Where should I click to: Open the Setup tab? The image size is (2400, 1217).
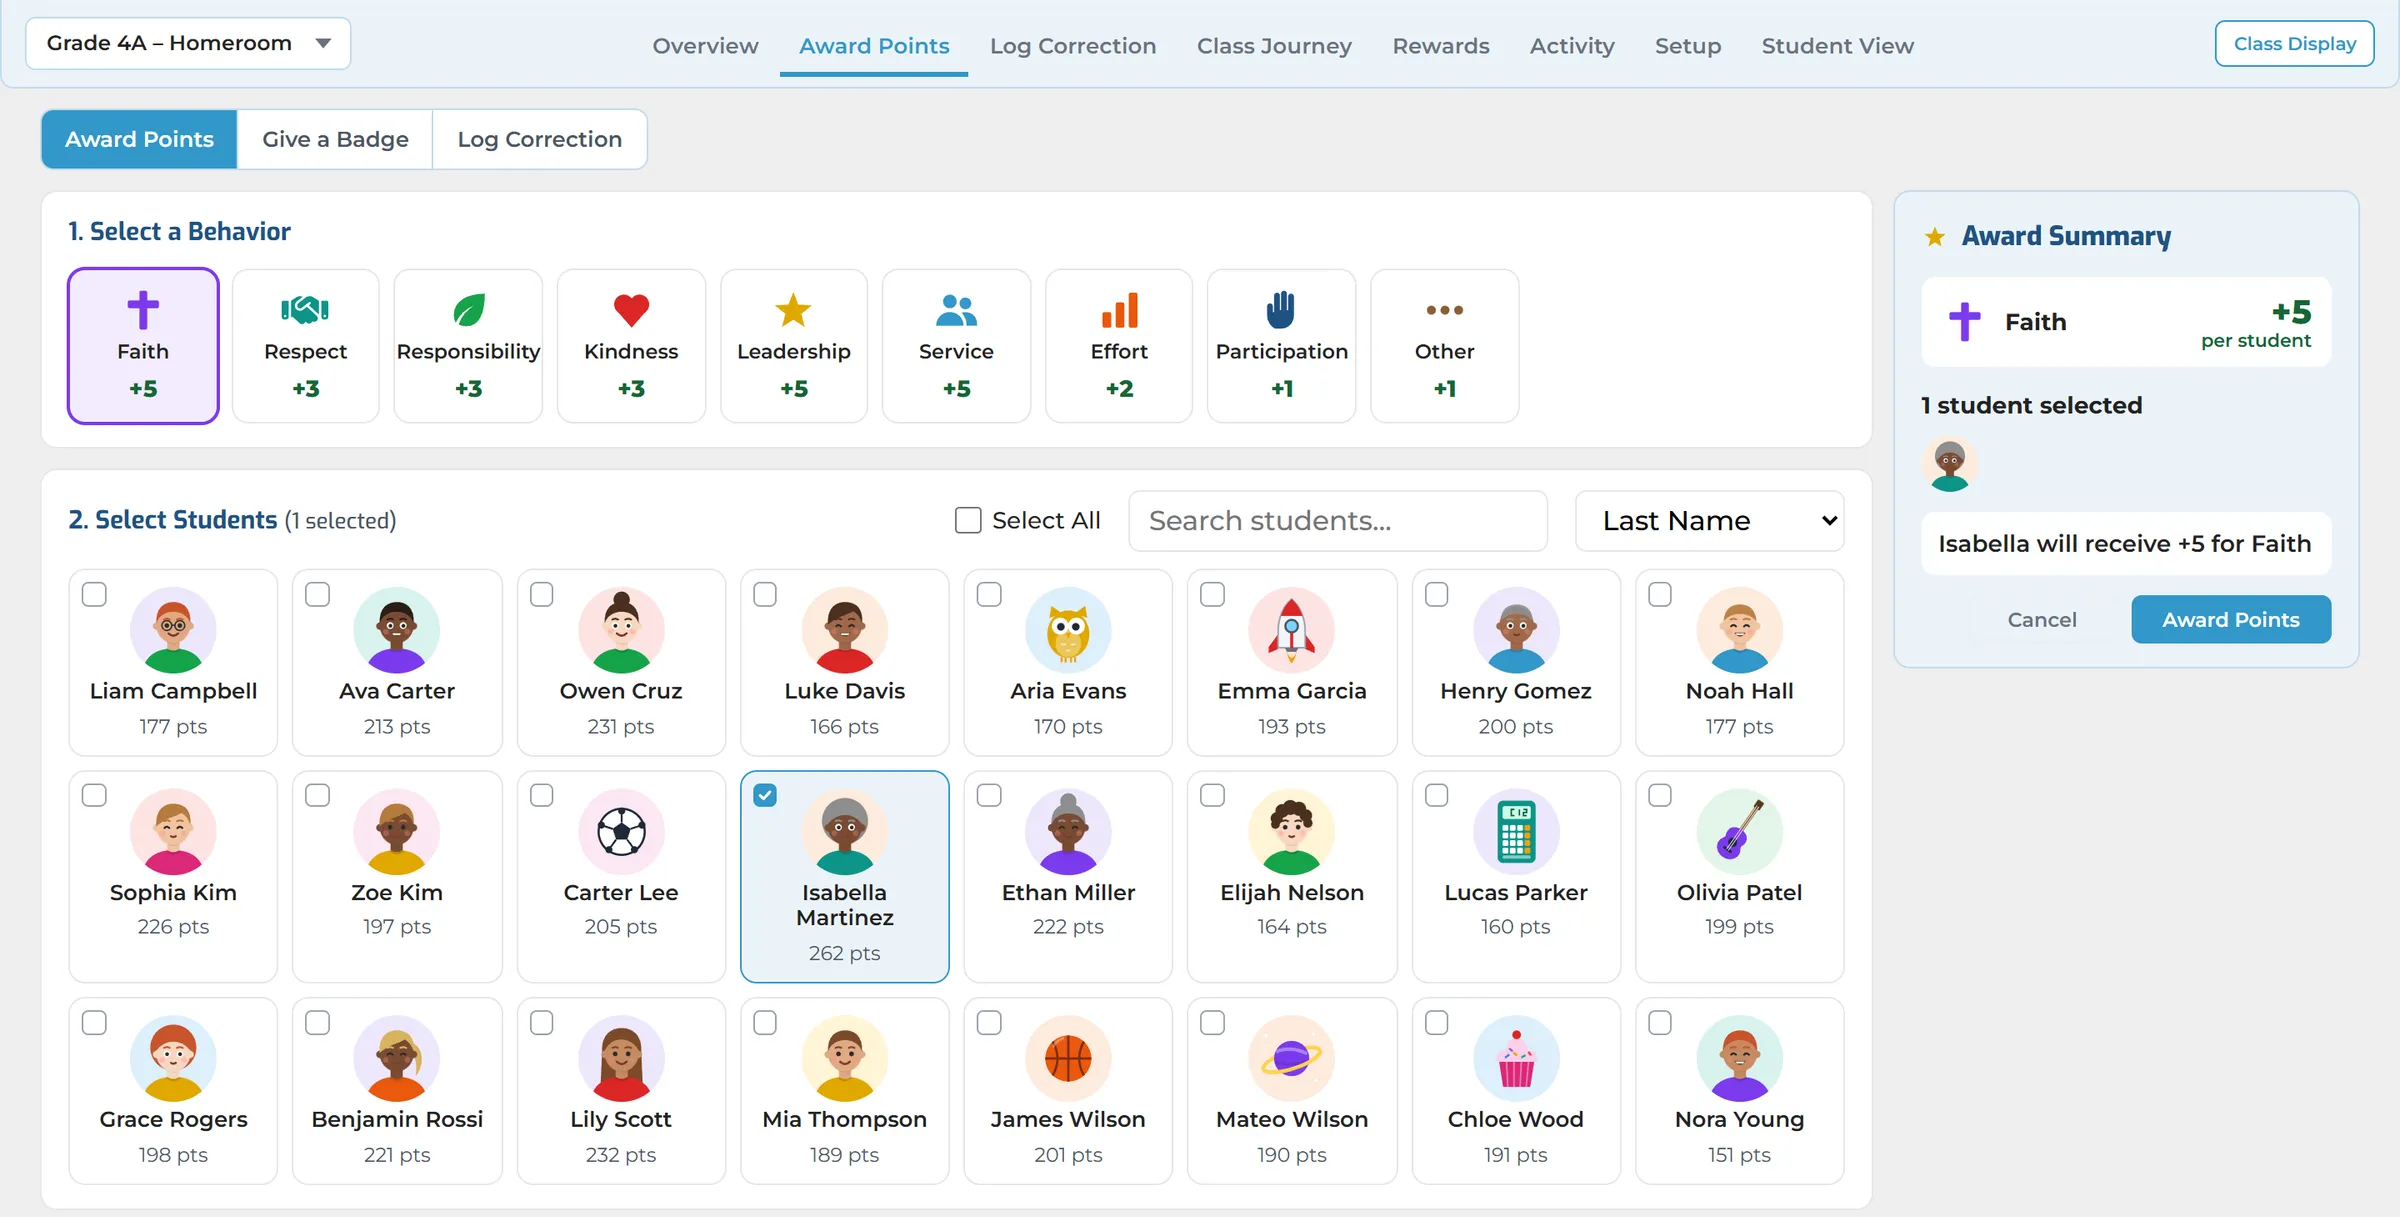pos(1687,46)
